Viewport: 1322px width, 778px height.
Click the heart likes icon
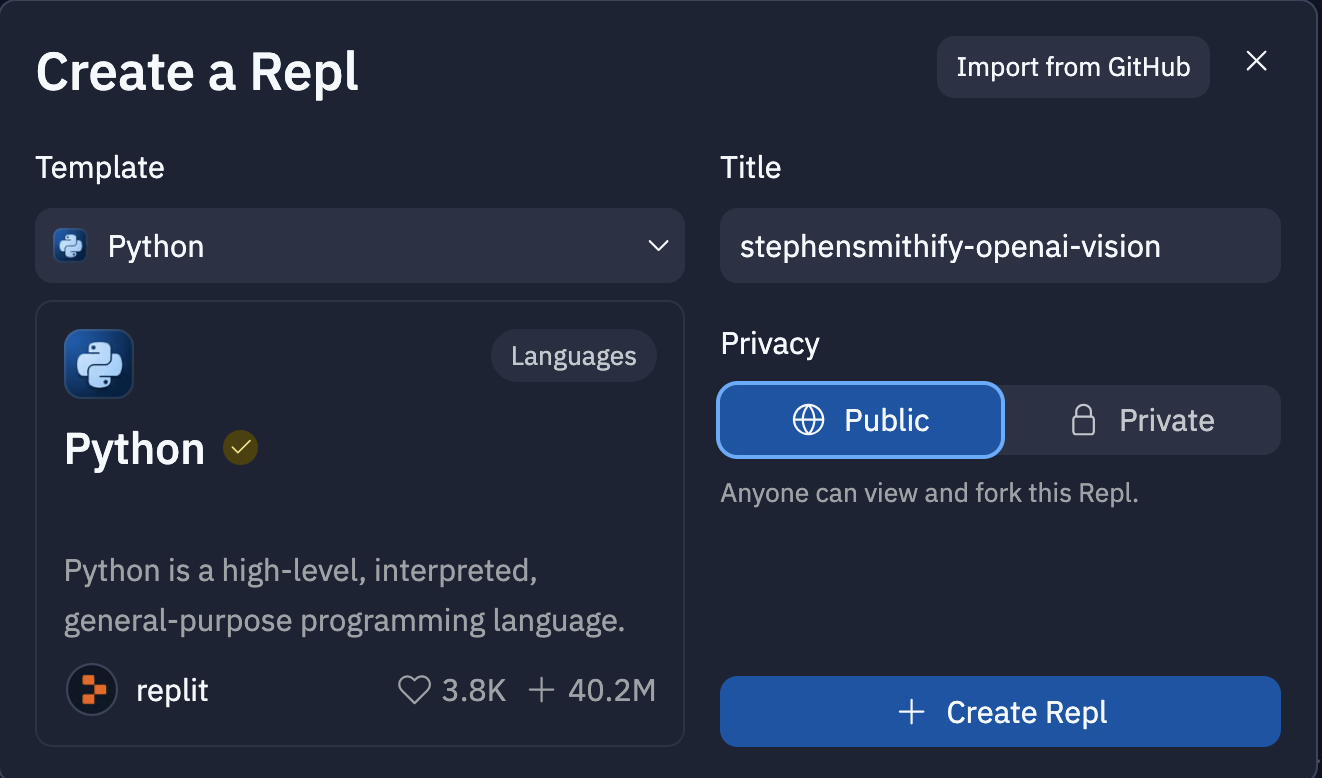414,690
